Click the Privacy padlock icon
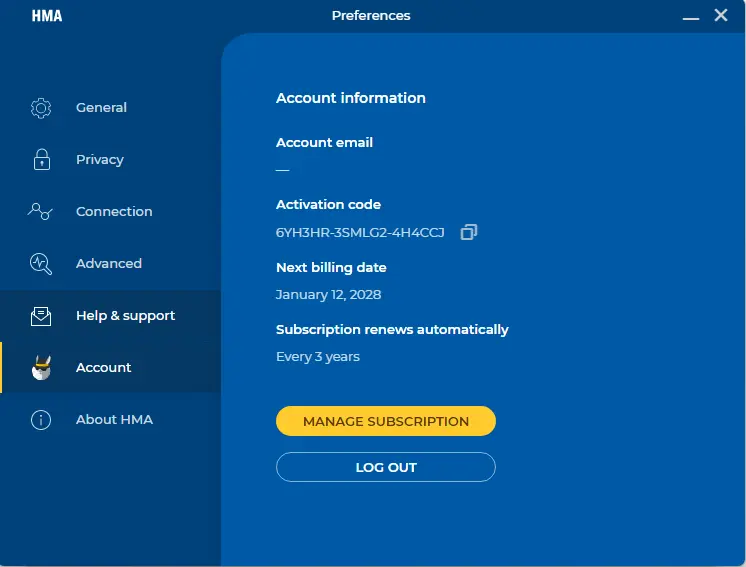 (x=42, y=159)
